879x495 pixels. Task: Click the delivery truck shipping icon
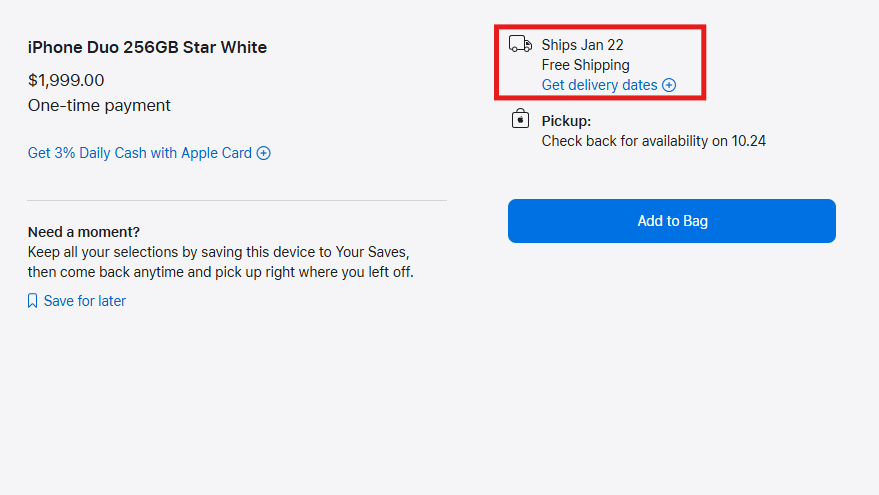point(520,44)
